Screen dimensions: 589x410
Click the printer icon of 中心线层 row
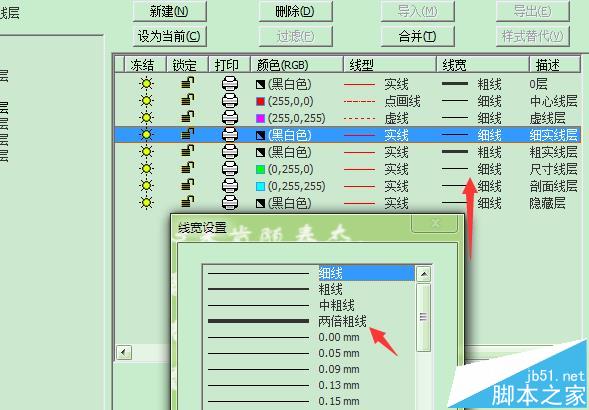[230, 101]
